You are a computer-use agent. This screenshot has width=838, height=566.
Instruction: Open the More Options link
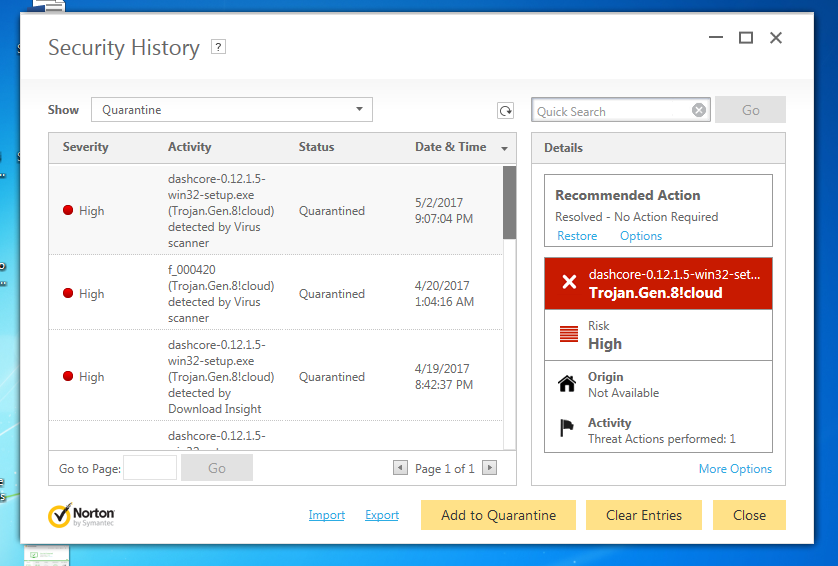click(x=735, y=469)
